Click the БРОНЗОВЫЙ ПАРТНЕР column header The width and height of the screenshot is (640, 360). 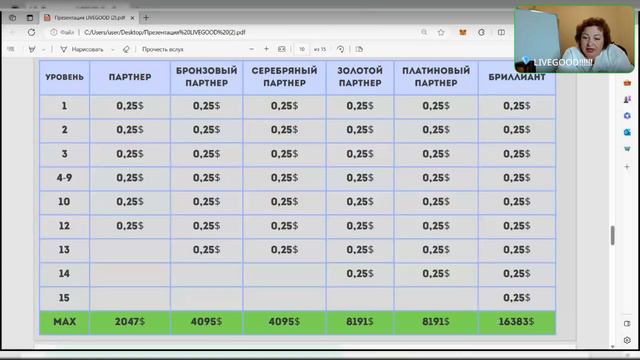207,77
